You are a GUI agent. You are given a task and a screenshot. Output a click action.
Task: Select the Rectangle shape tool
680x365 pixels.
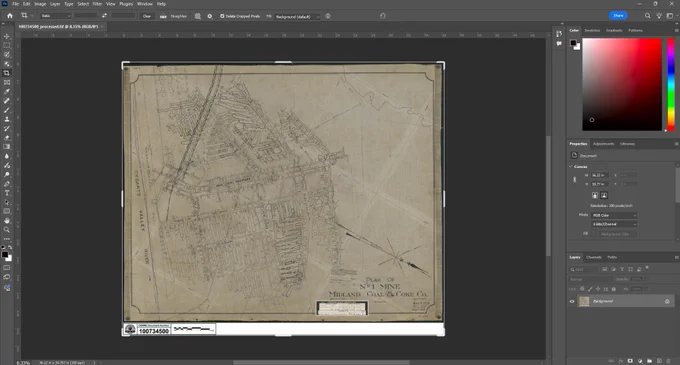tap(7, 211)
